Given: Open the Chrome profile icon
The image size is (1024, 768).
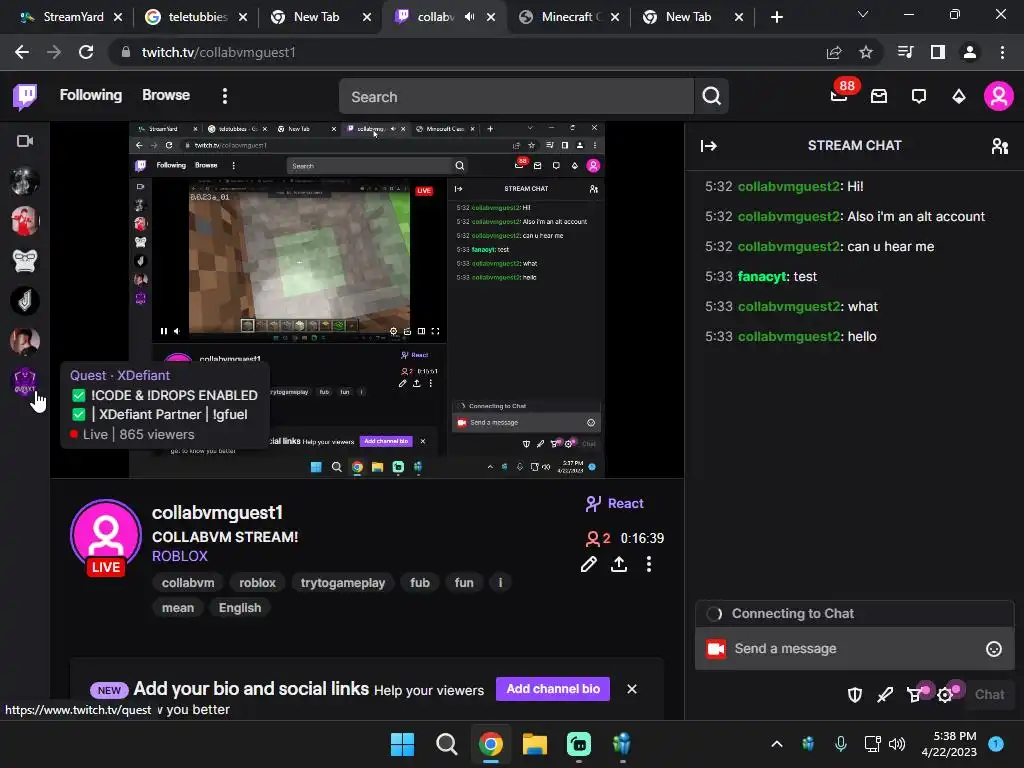Looking at the screenshot, I should [970, 52].
